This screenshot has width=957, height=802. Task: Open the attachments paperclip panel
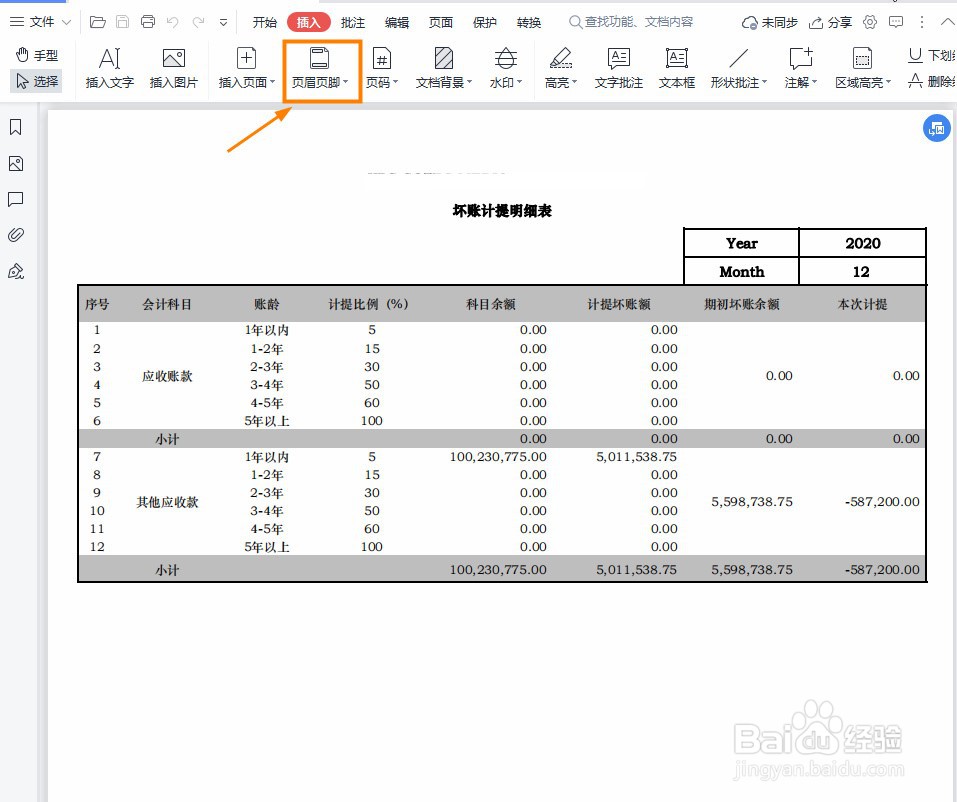tap(16, 235)
